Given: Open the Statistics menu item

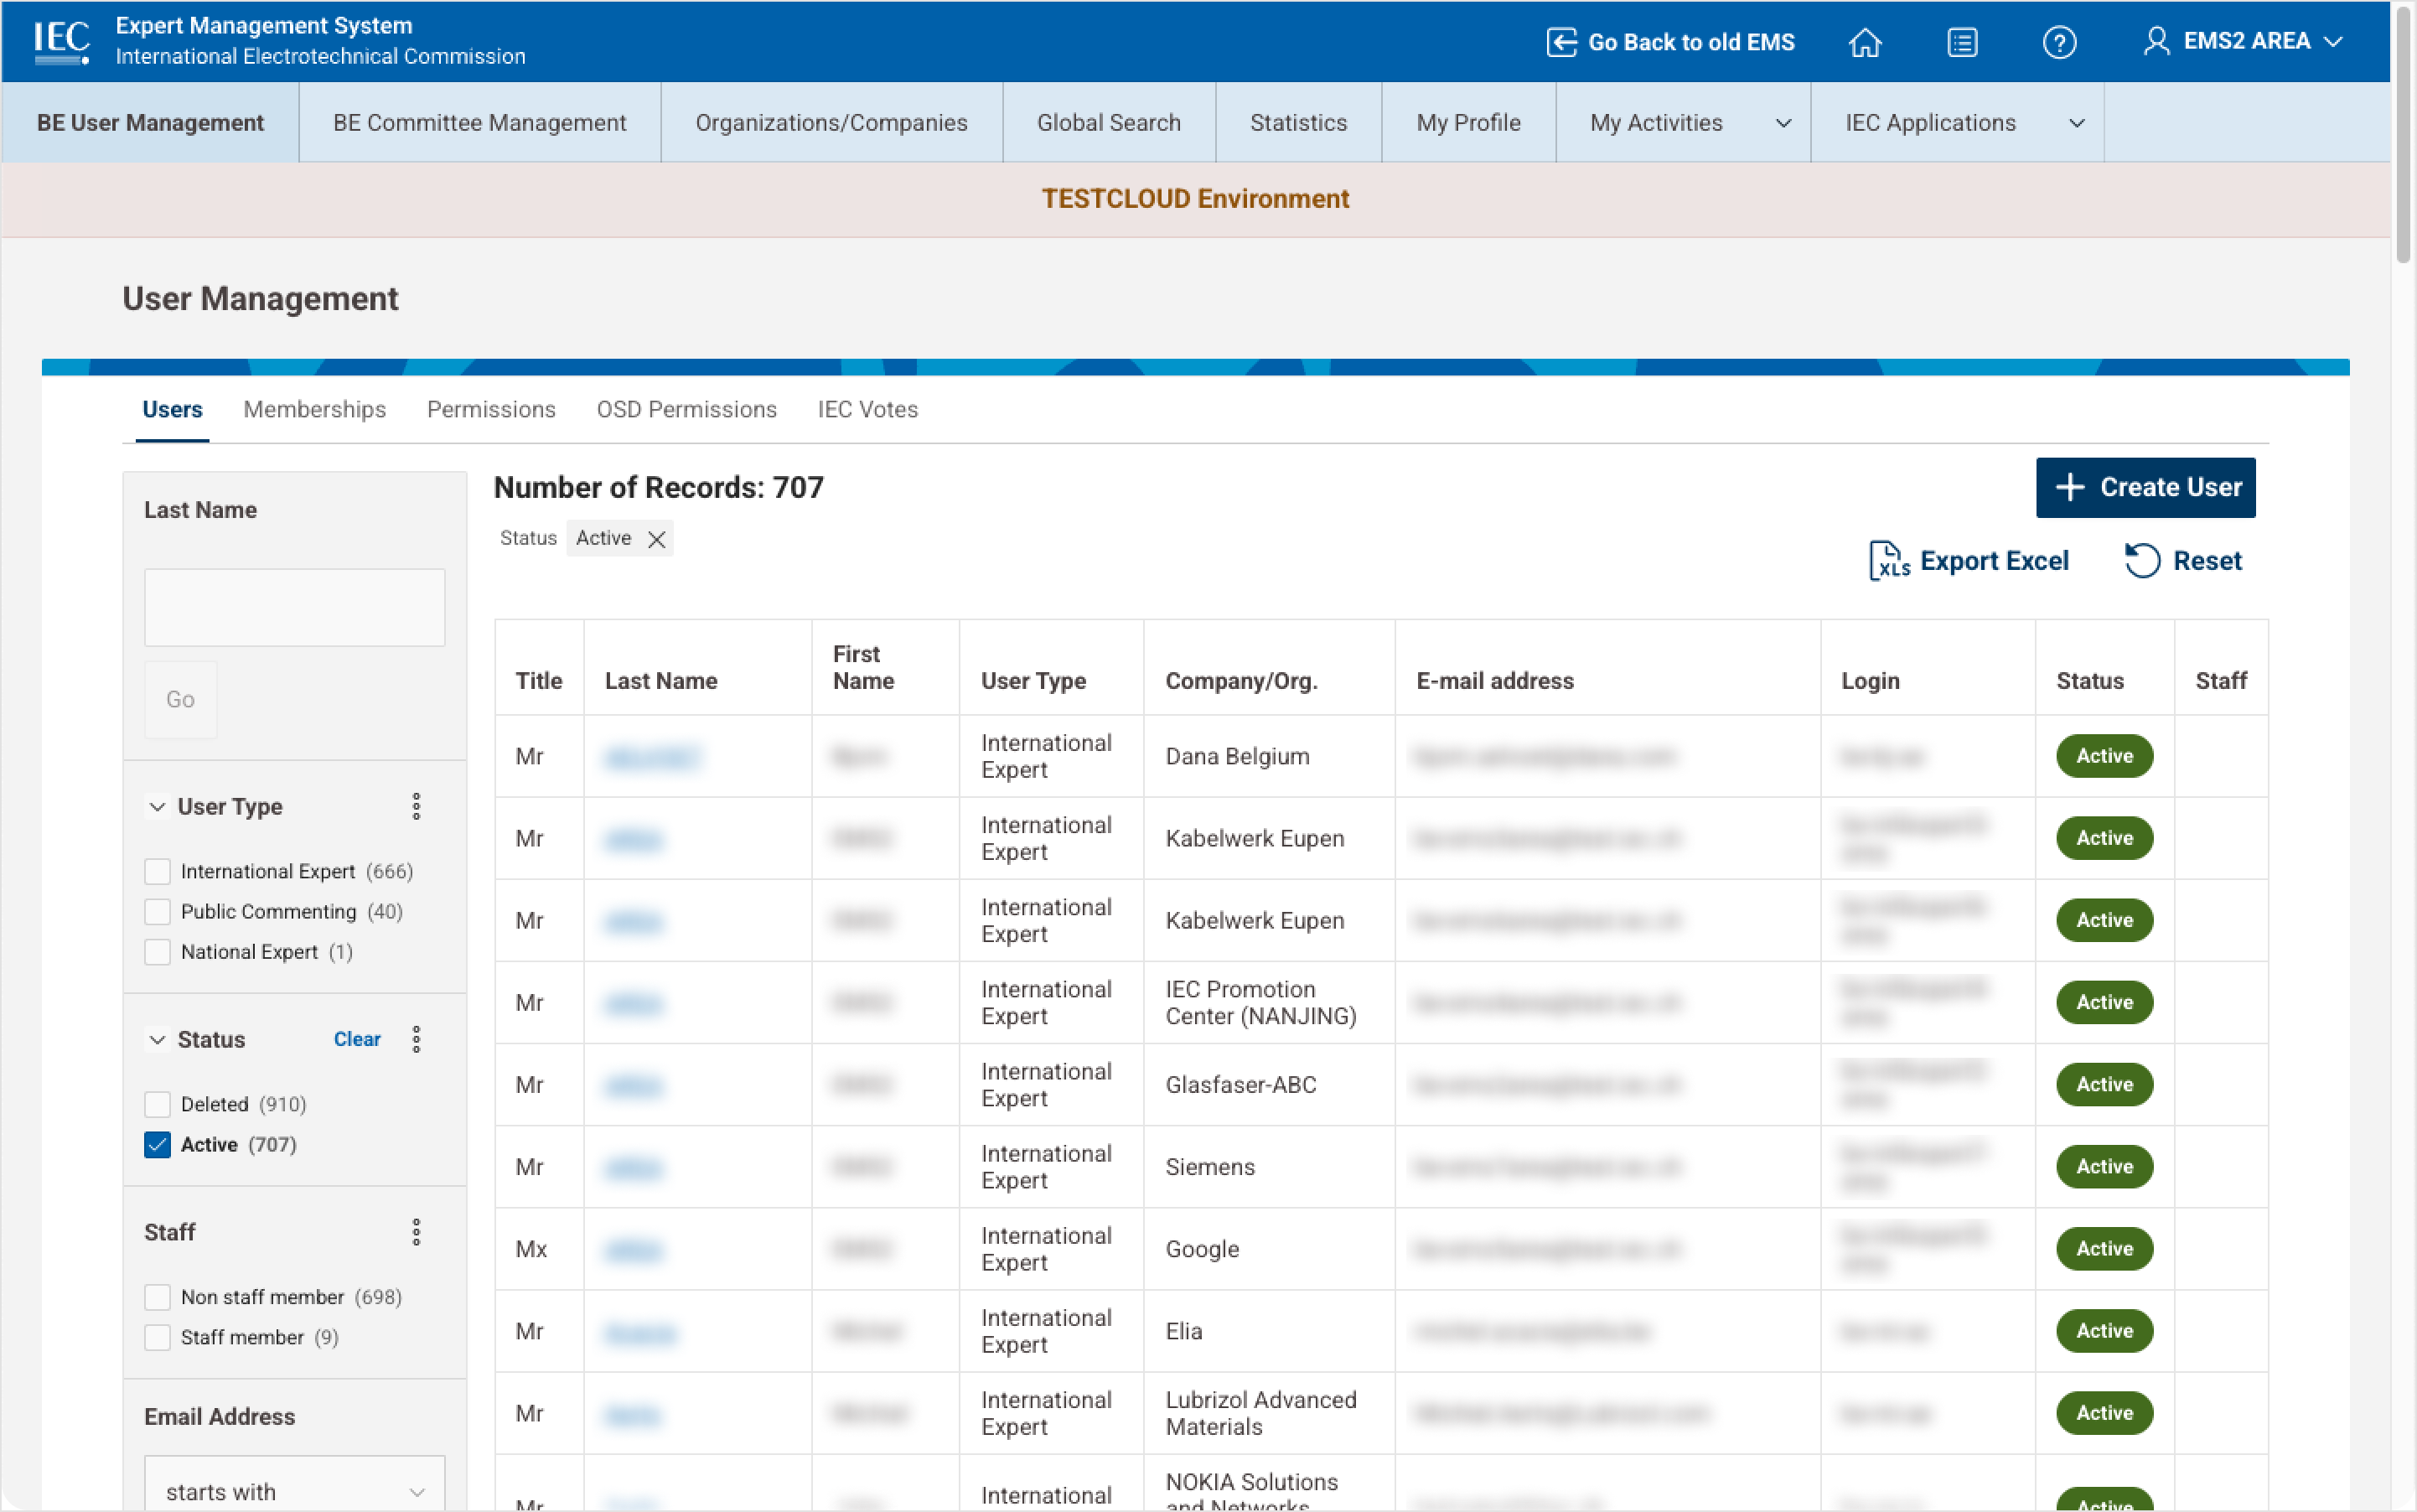Looking at the screenshot, I should pos(1298,122).
